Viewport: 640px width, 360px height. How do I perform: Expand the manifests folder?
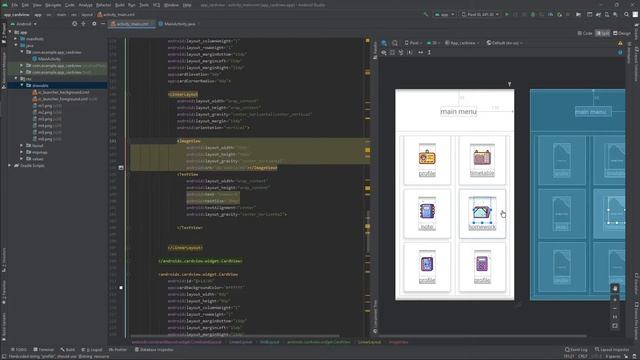point(16,39)
